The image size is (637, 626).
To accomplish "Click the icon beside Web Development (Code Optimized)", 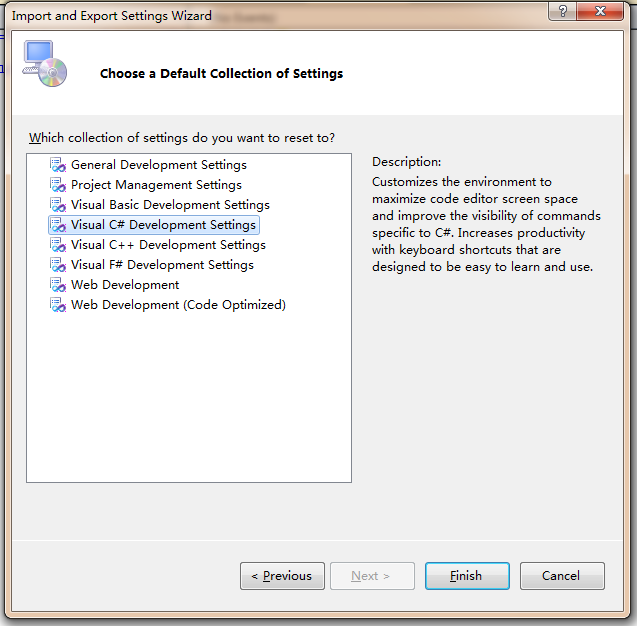I will (58, 305).
